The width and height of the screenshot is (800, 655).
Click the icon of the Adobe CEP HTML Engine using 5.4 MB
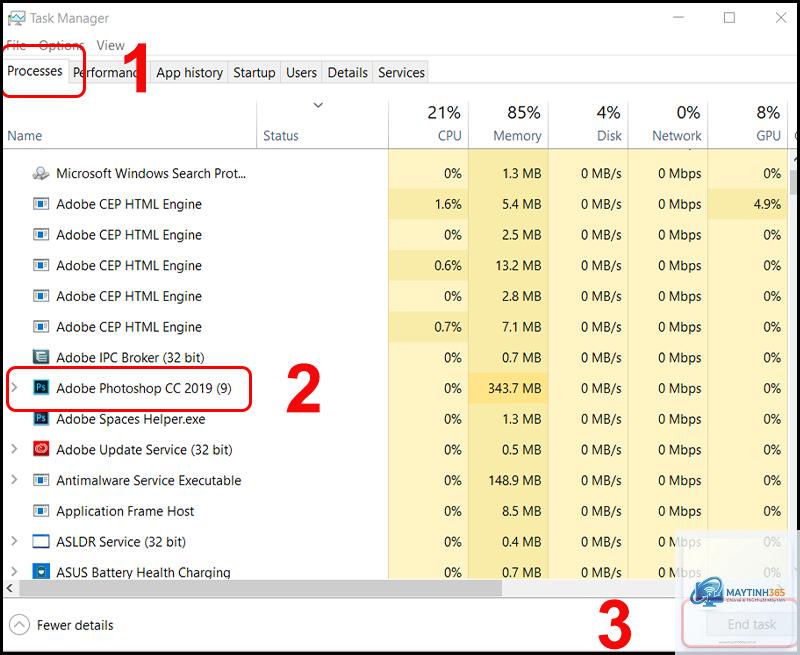[41, 204]
